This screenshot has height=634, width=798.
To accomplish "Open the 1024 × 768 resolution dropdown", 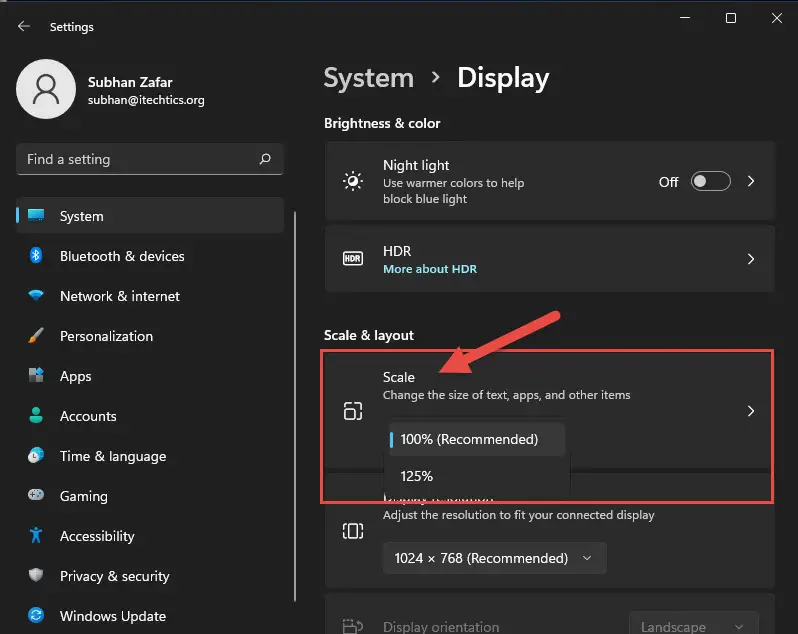I will point(495,558).
